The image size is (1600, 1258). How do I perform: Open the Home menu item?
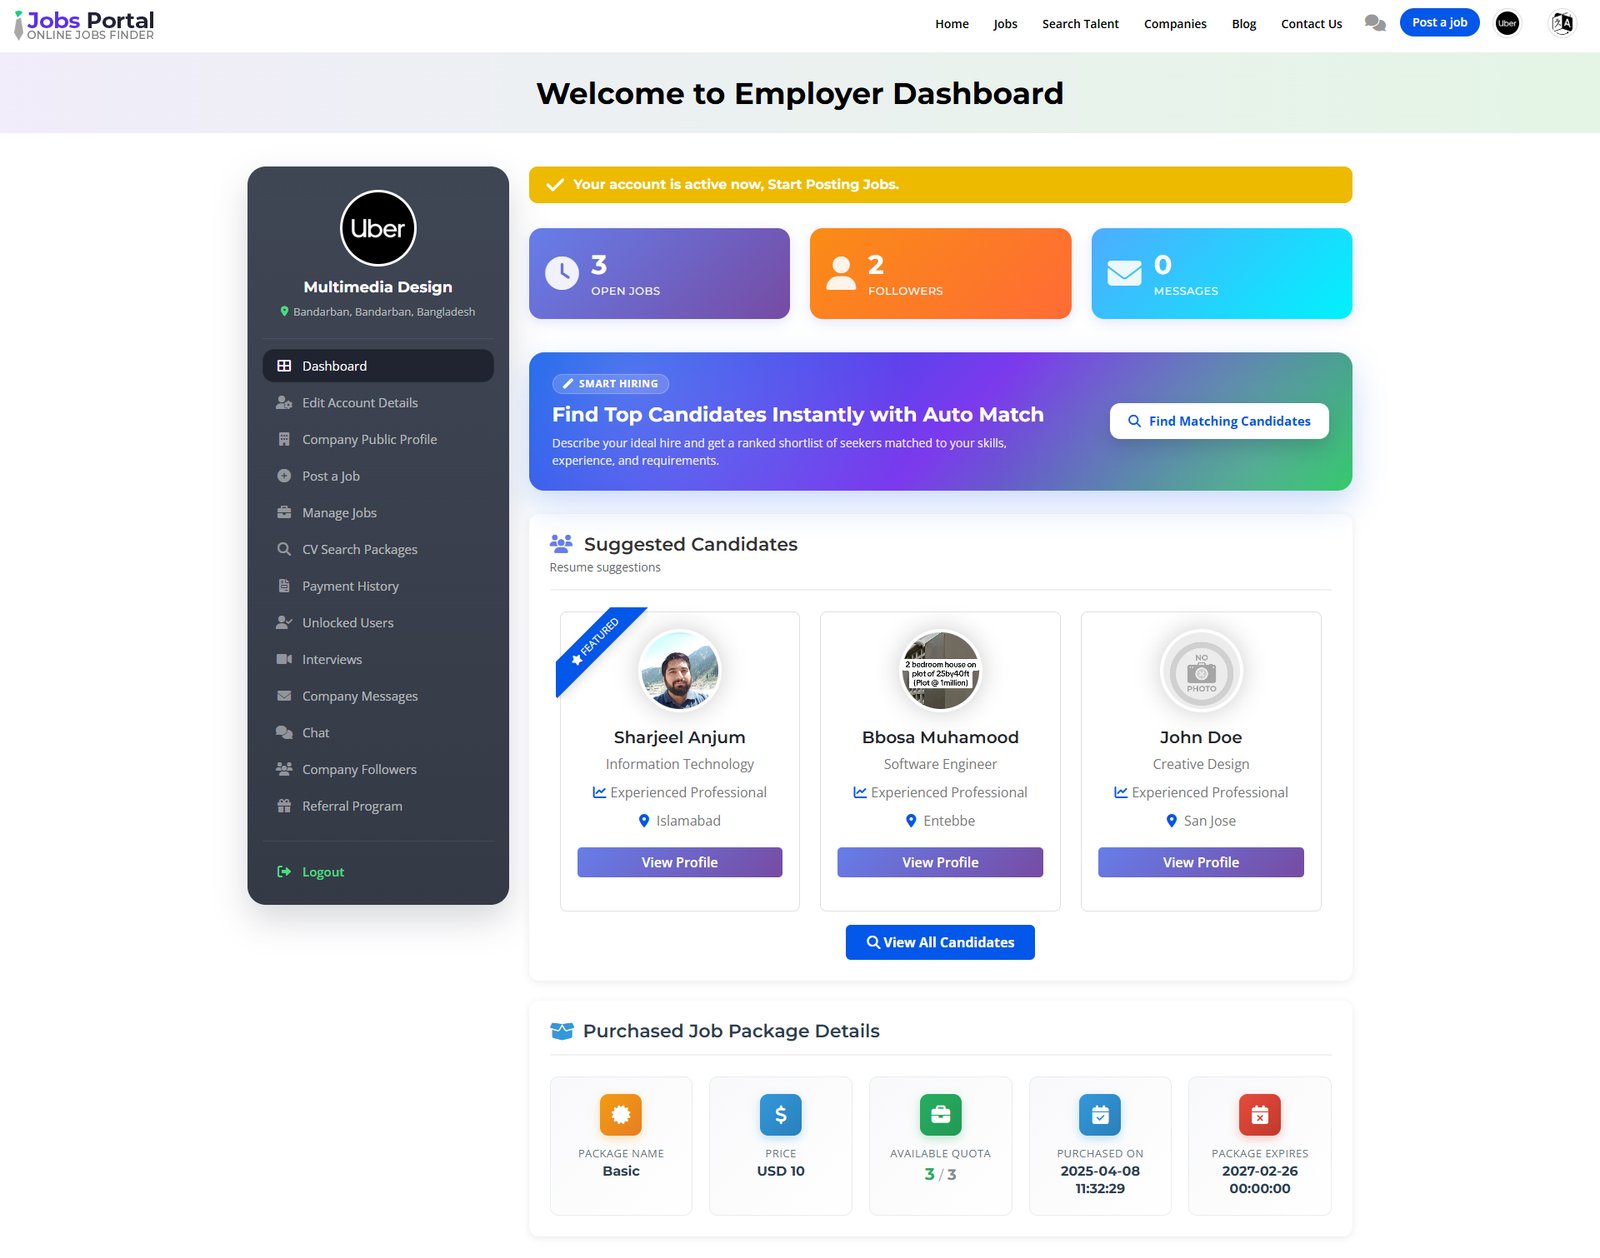(x=952, y=24)
